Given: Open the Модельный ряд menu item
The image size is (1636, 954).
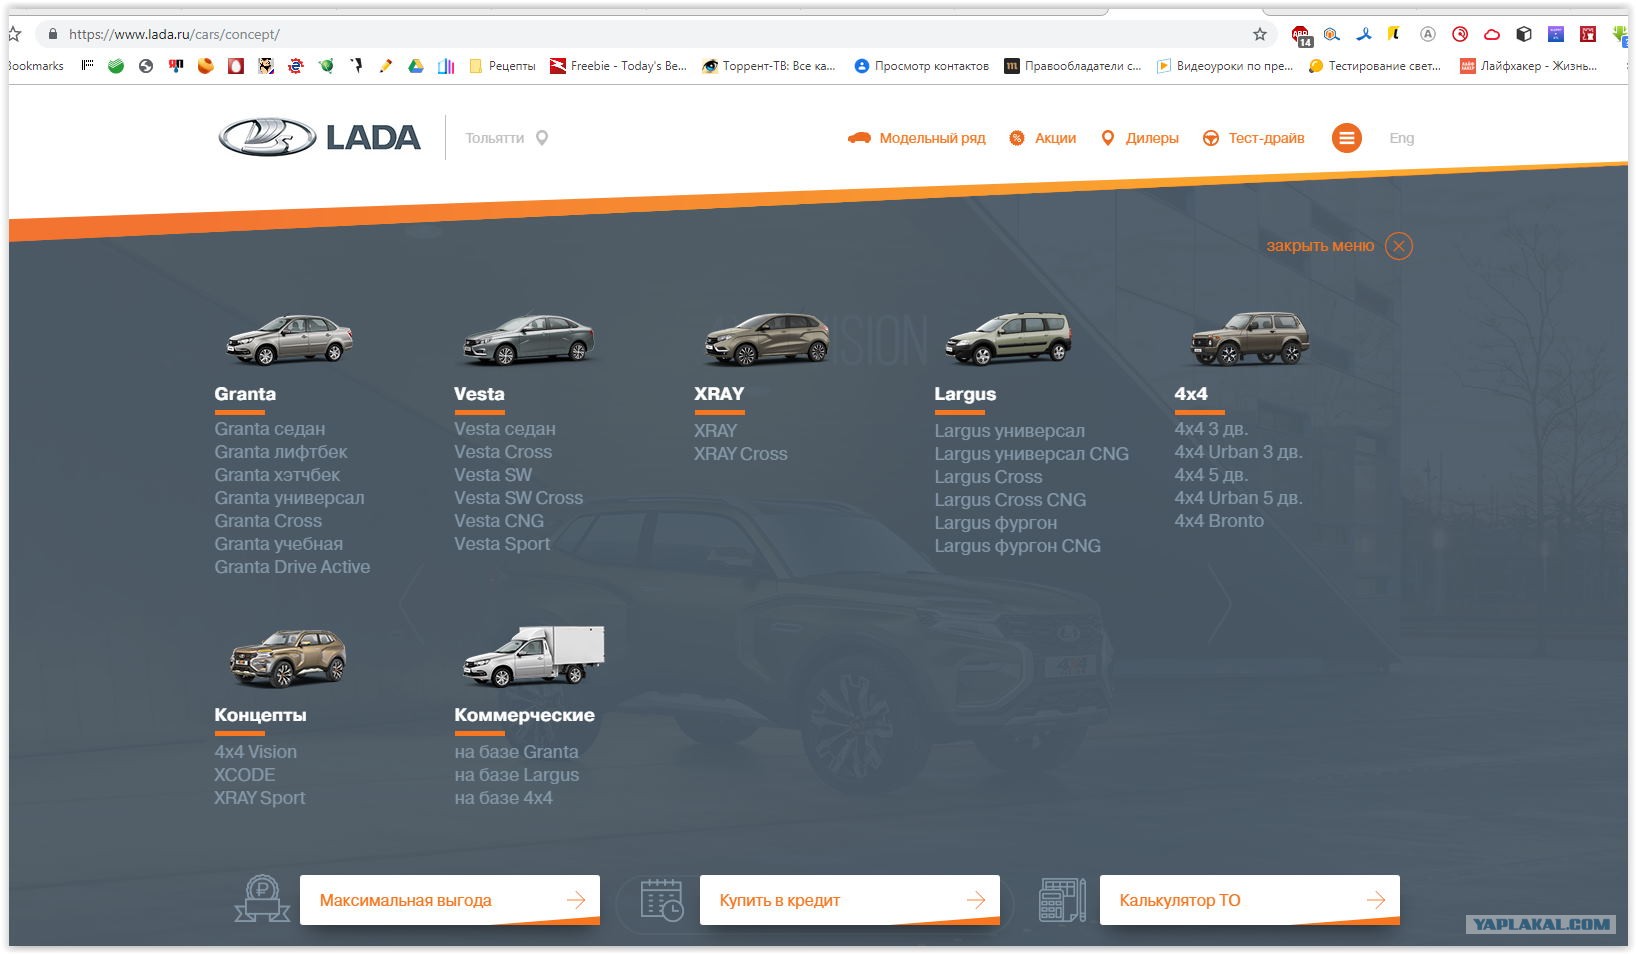Looking at the screenshot, I should coord(916,138).
